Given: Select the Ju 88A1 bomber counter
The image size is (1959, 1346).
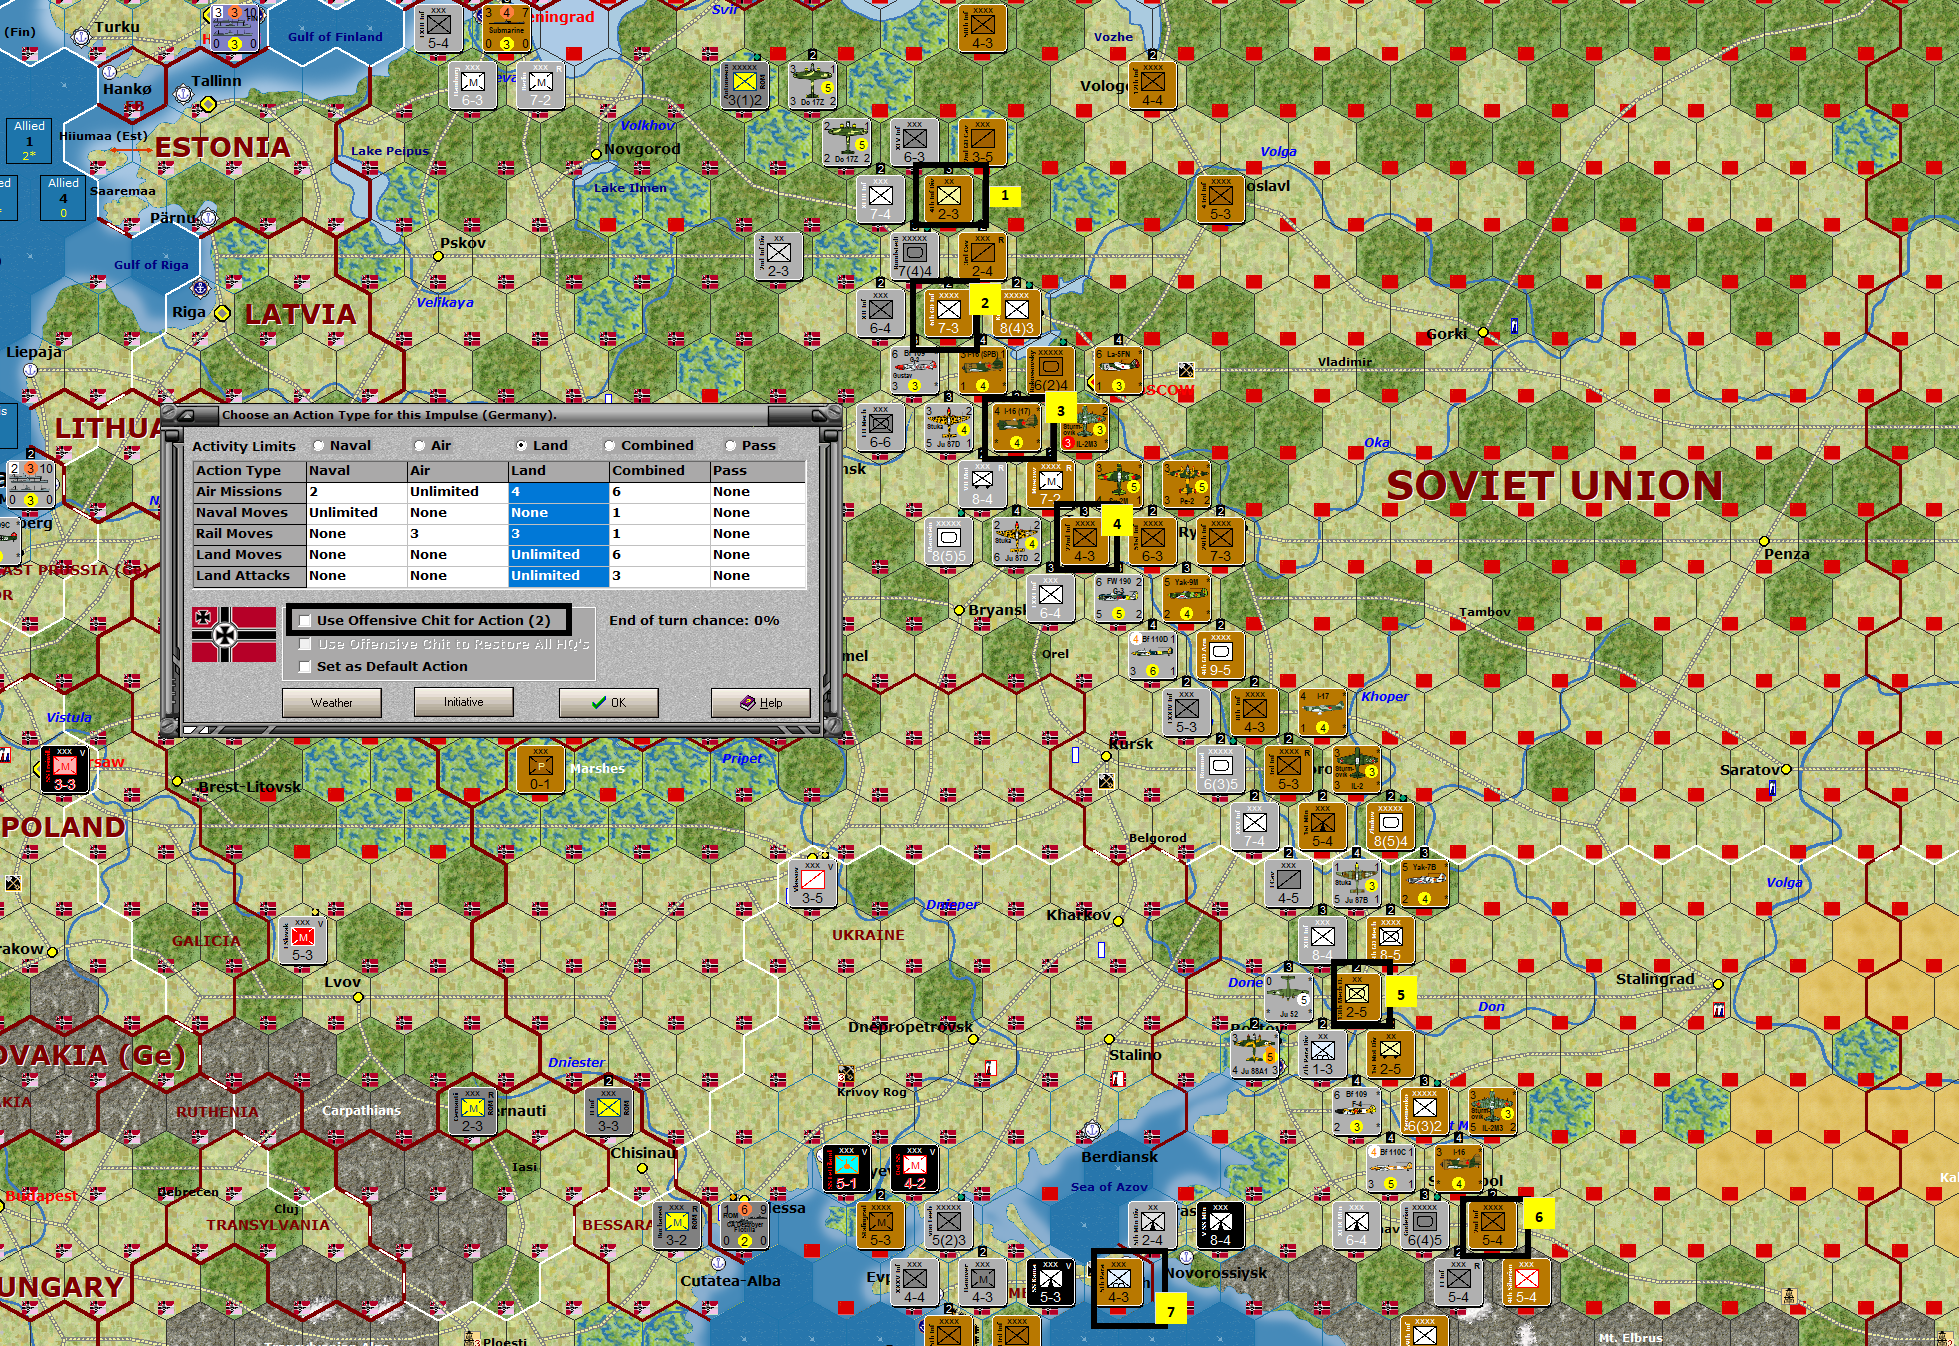Looking at the screenshot, I should 1254,1055.
